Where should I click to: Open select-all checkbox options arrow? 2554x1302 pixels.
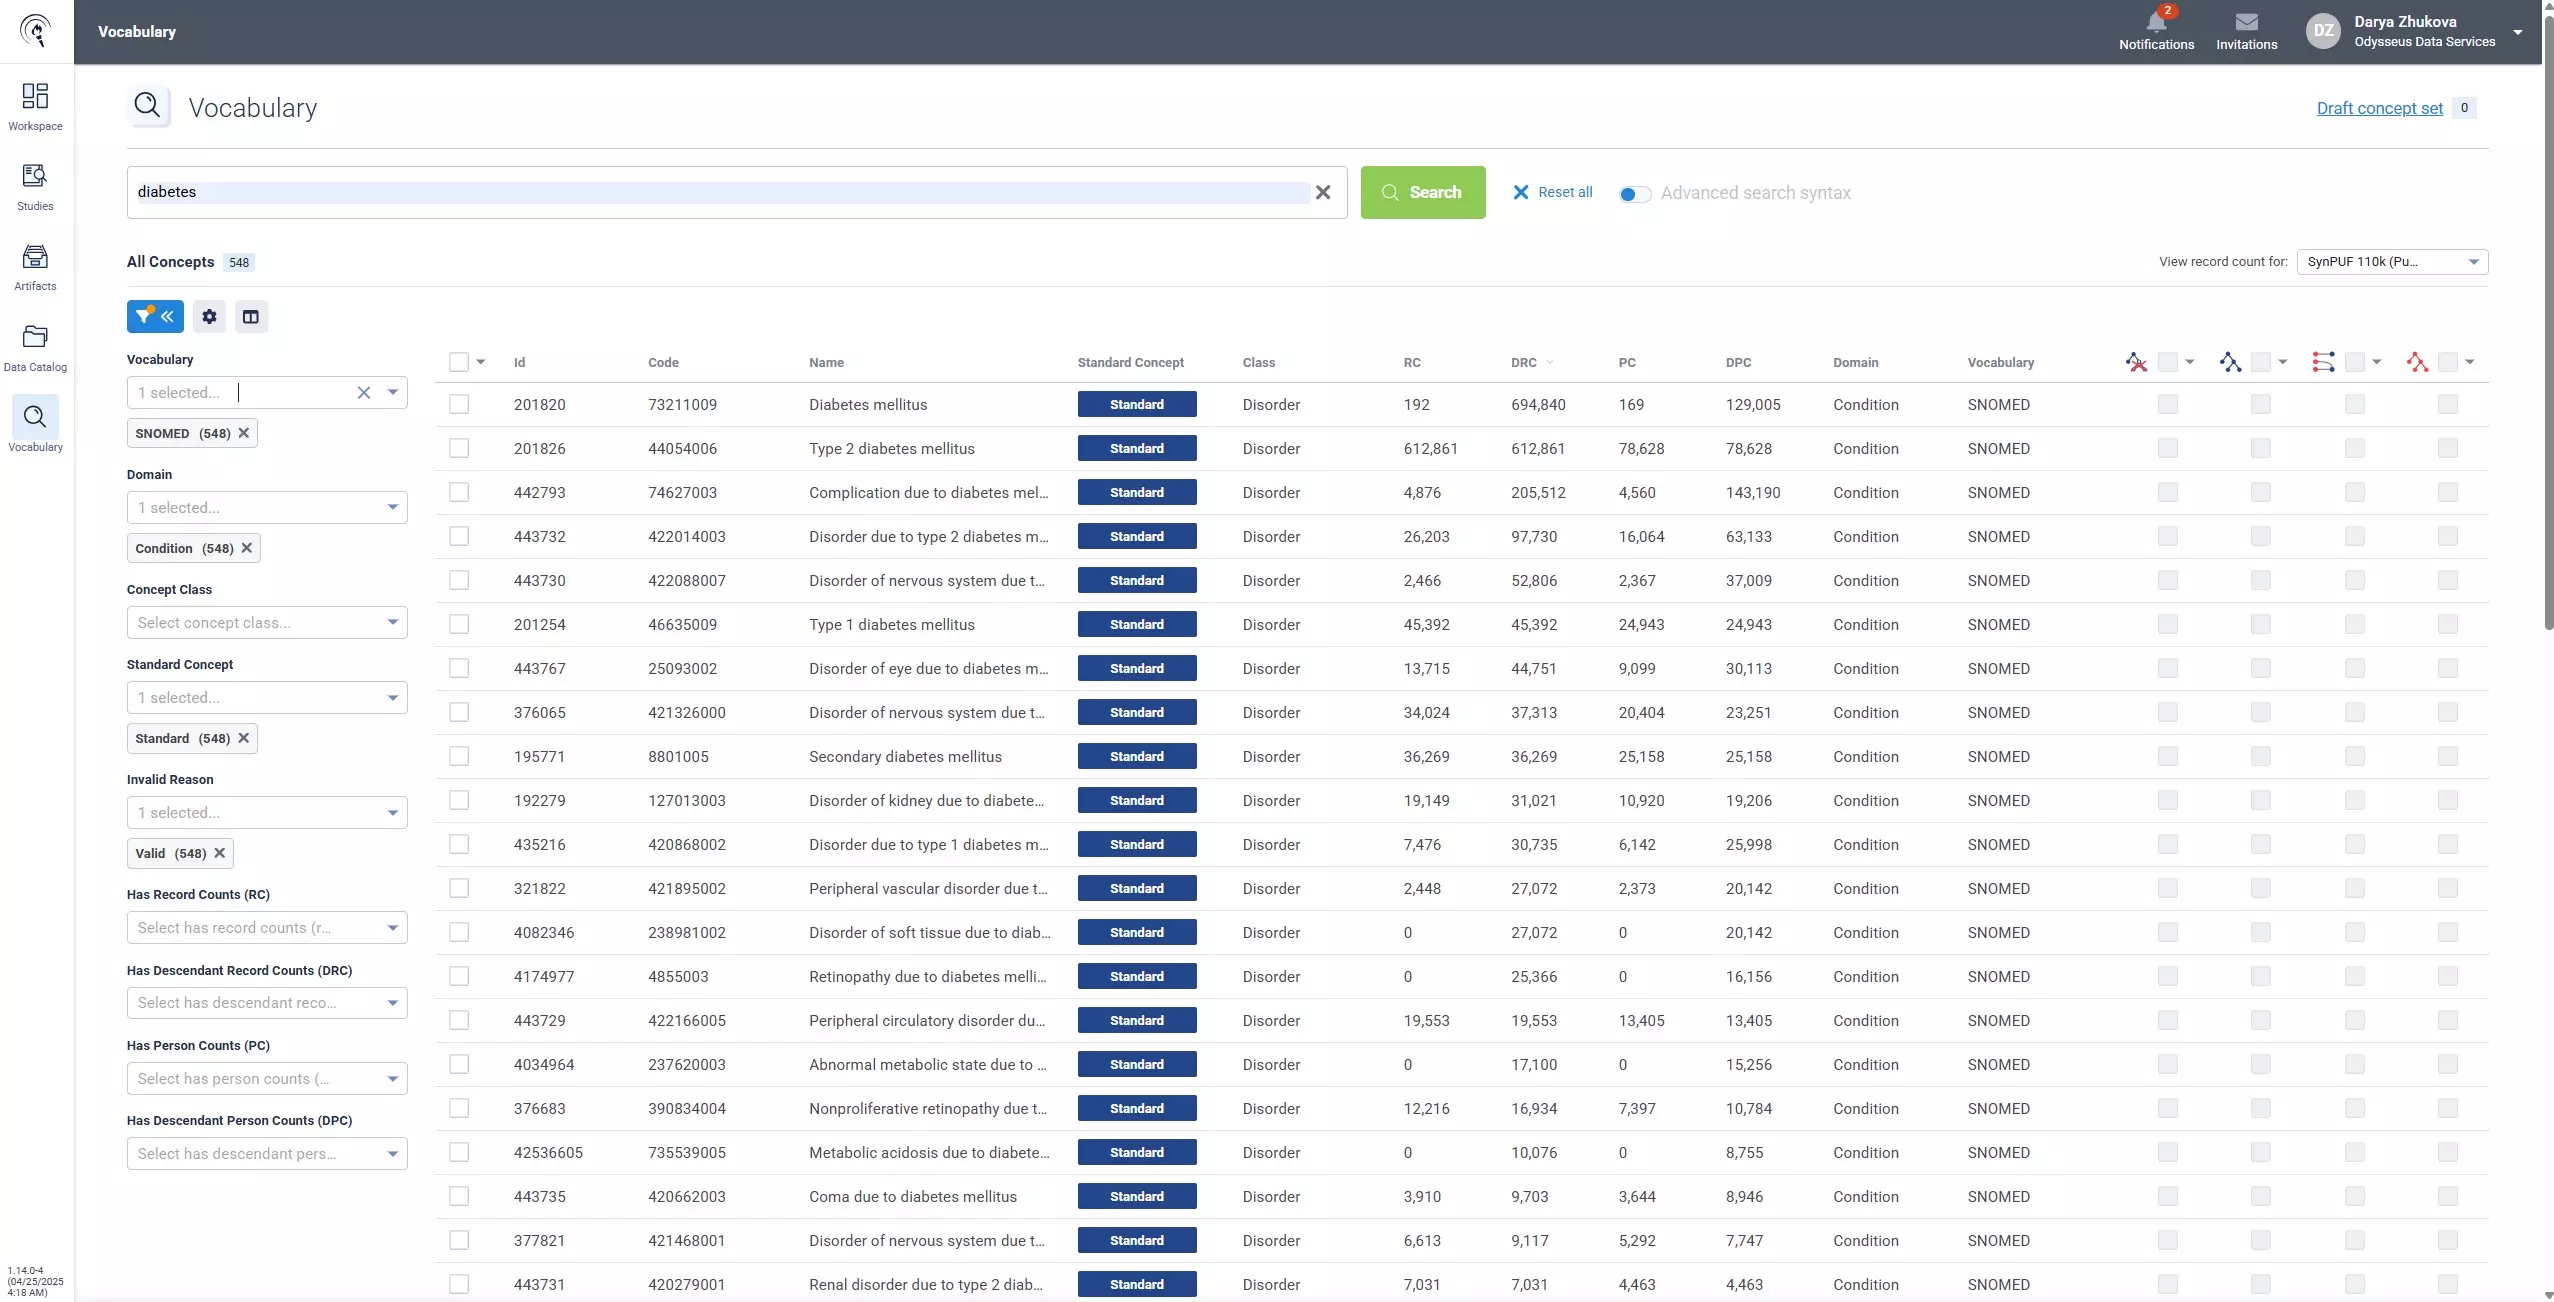(x=481, y=362)
